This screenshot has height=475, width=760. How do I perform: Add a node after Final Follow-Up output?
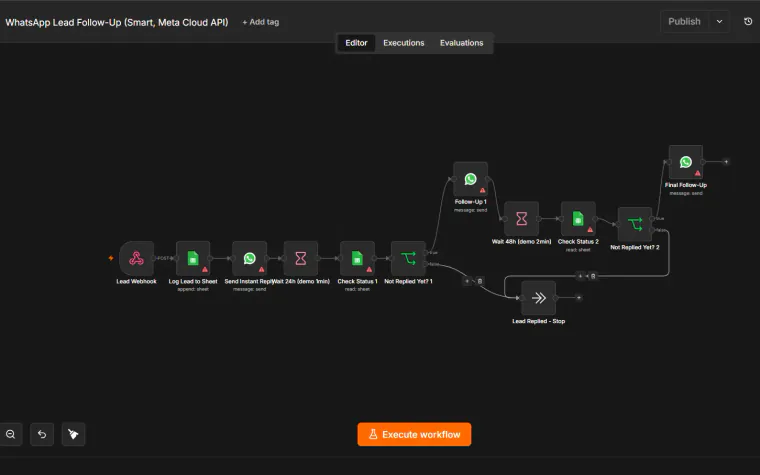726,162
